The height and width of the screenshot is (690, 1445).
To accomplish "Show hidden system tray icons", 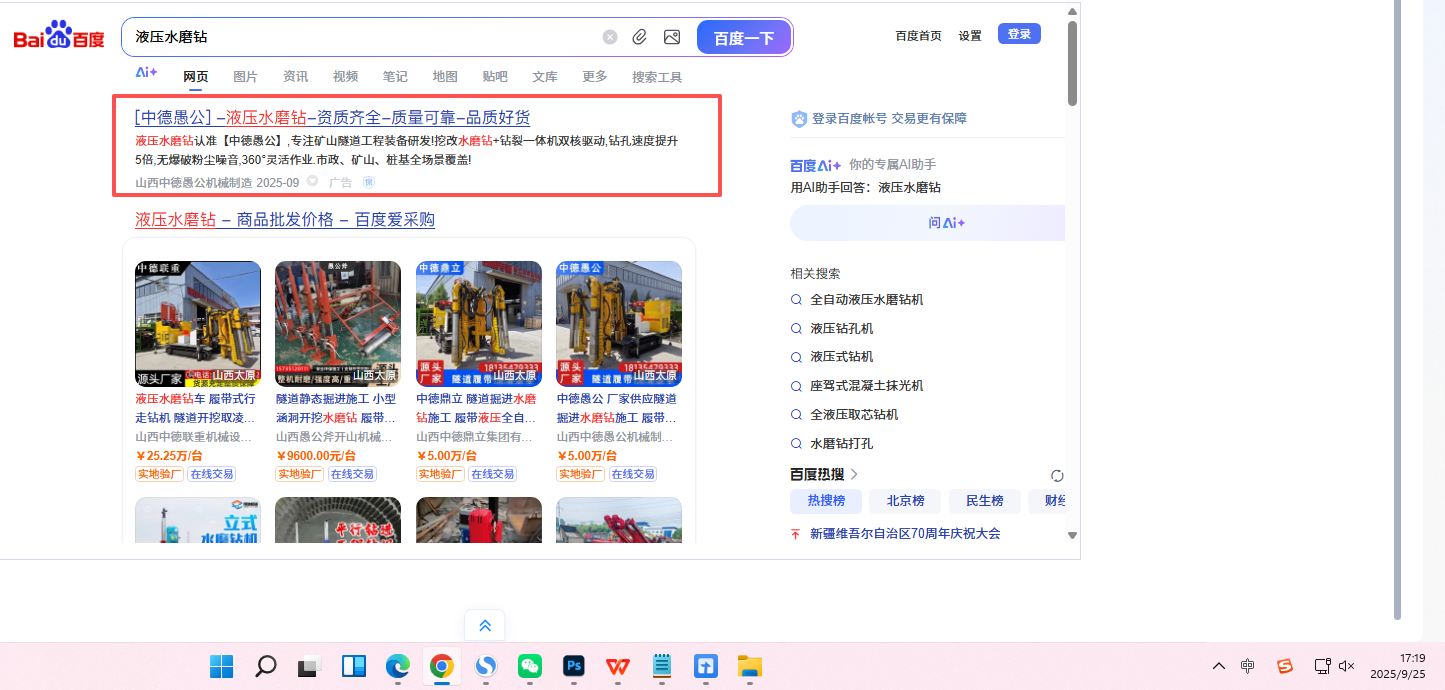I will 1218,666.
